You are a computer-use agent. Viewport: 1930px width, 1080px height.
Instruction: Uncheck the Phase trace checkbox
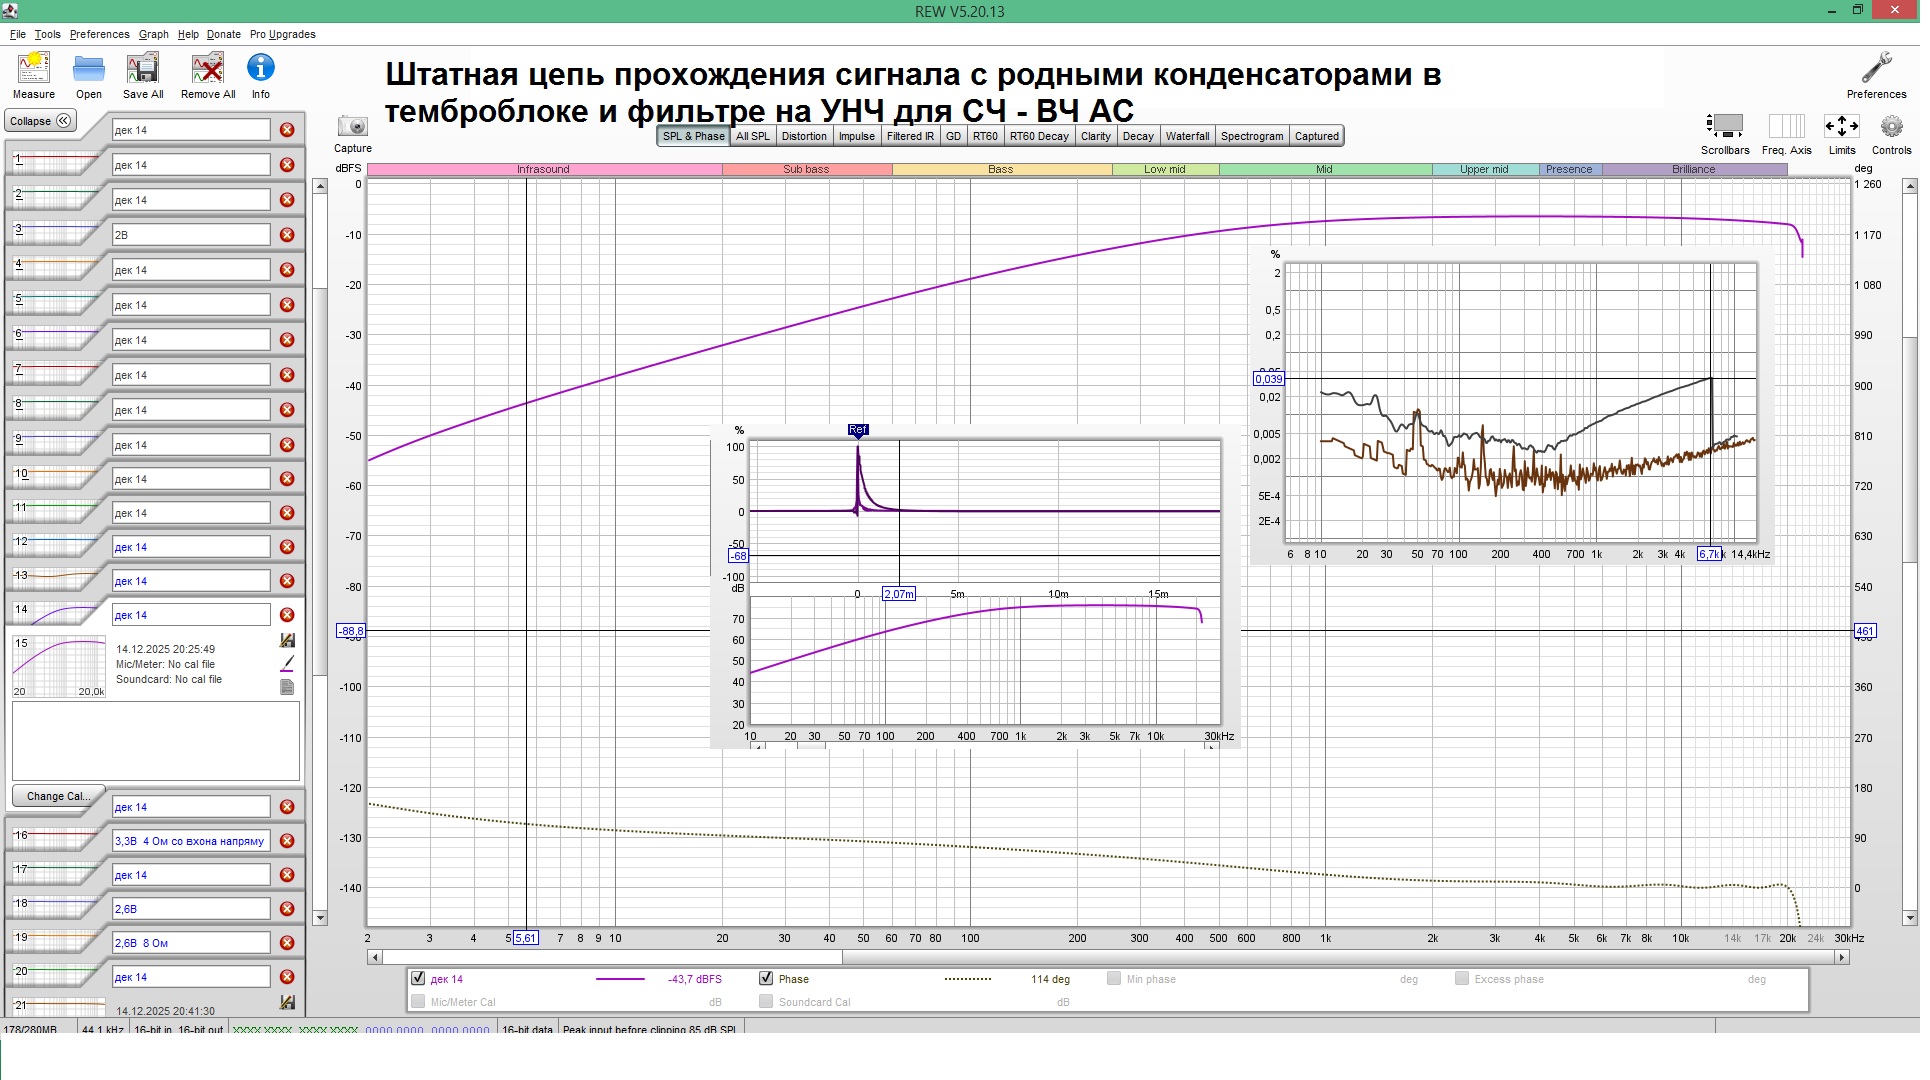(x=766, y=979)
